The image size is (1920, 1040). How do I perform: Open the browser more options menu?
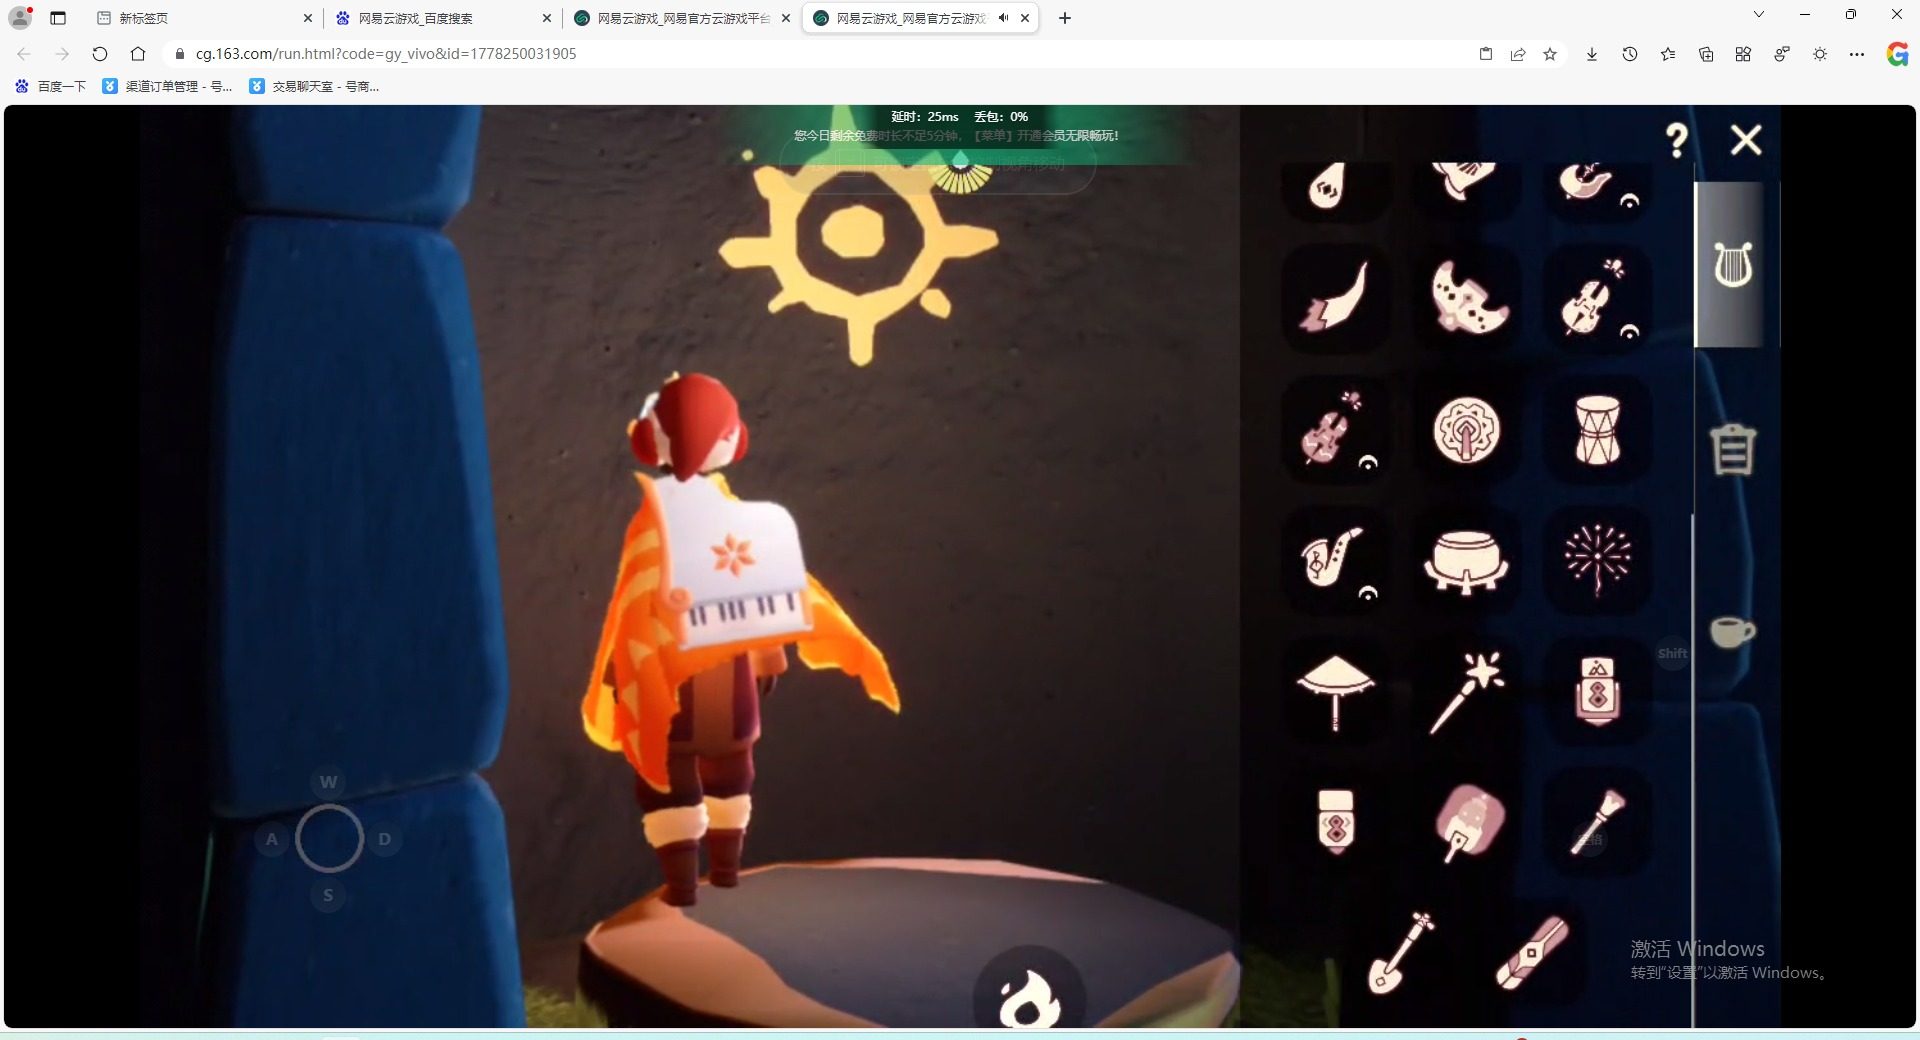click(x=1857, y=54)
